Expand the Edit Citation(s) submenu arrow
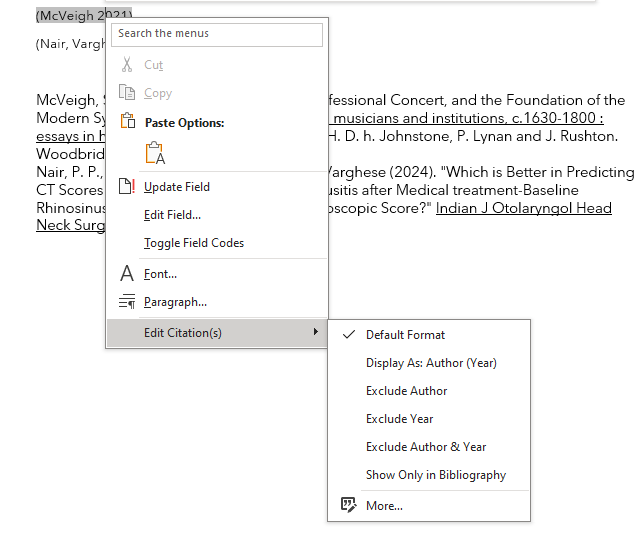Image resolution: width=643 pixels, height=536 pixels. click(x=316, y=333)
